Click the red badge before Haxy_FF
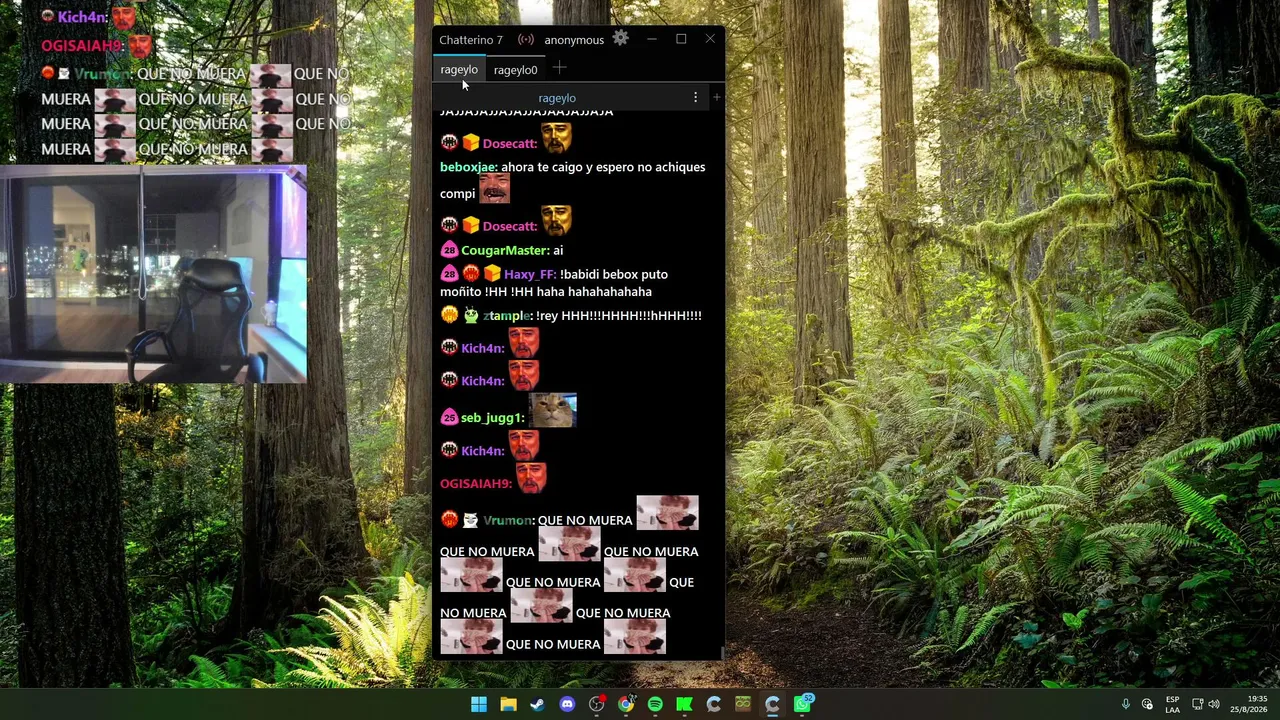The height and width of the screenshot is (720, 1280). coord(470,274)
